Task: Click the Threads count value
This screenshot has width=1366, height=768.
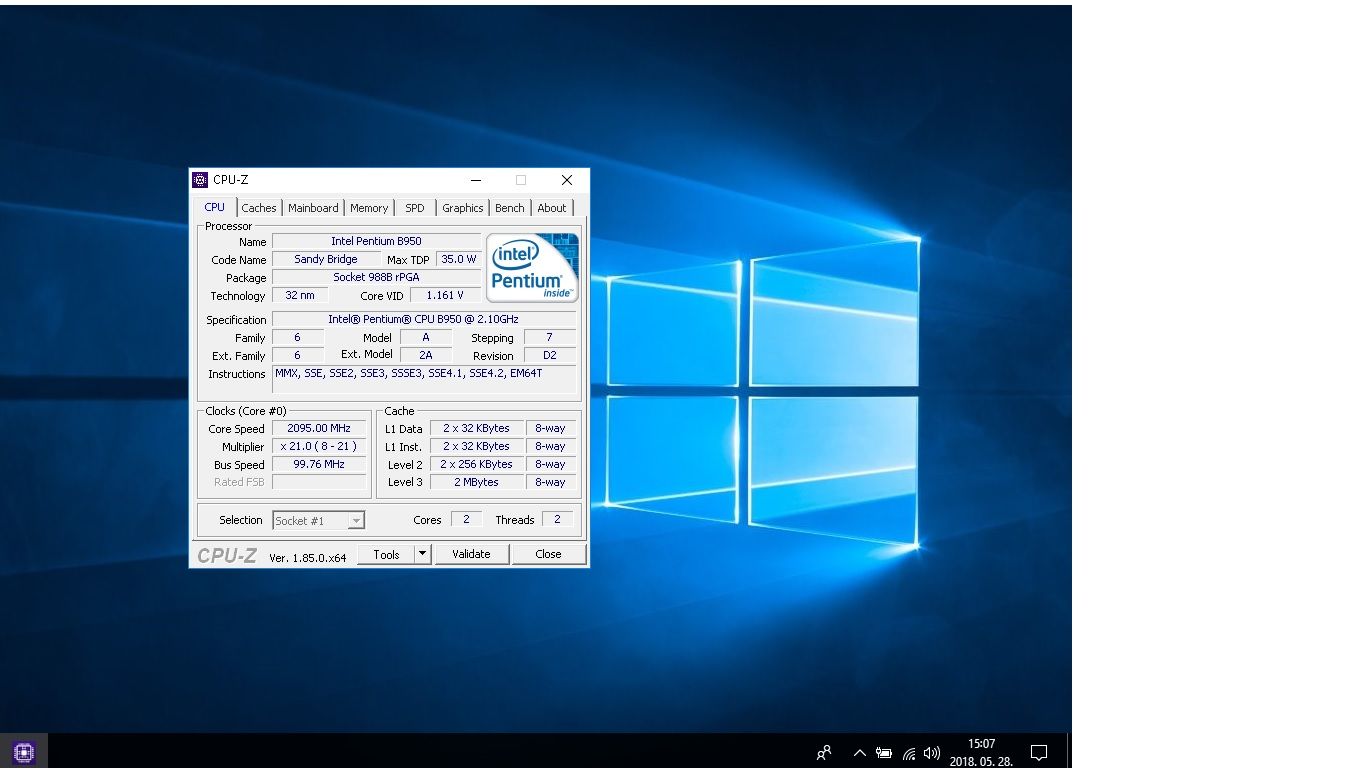Action: [557, 519]
